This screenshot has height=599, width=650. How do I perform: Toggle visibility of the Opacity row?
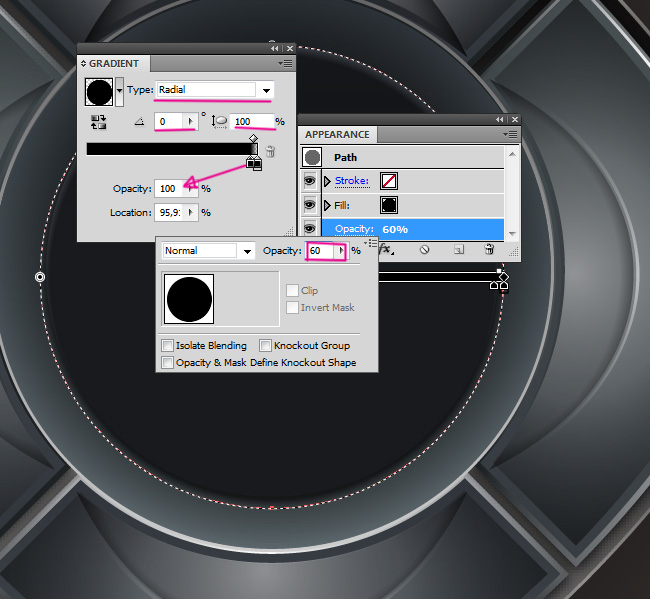[309, 228]
